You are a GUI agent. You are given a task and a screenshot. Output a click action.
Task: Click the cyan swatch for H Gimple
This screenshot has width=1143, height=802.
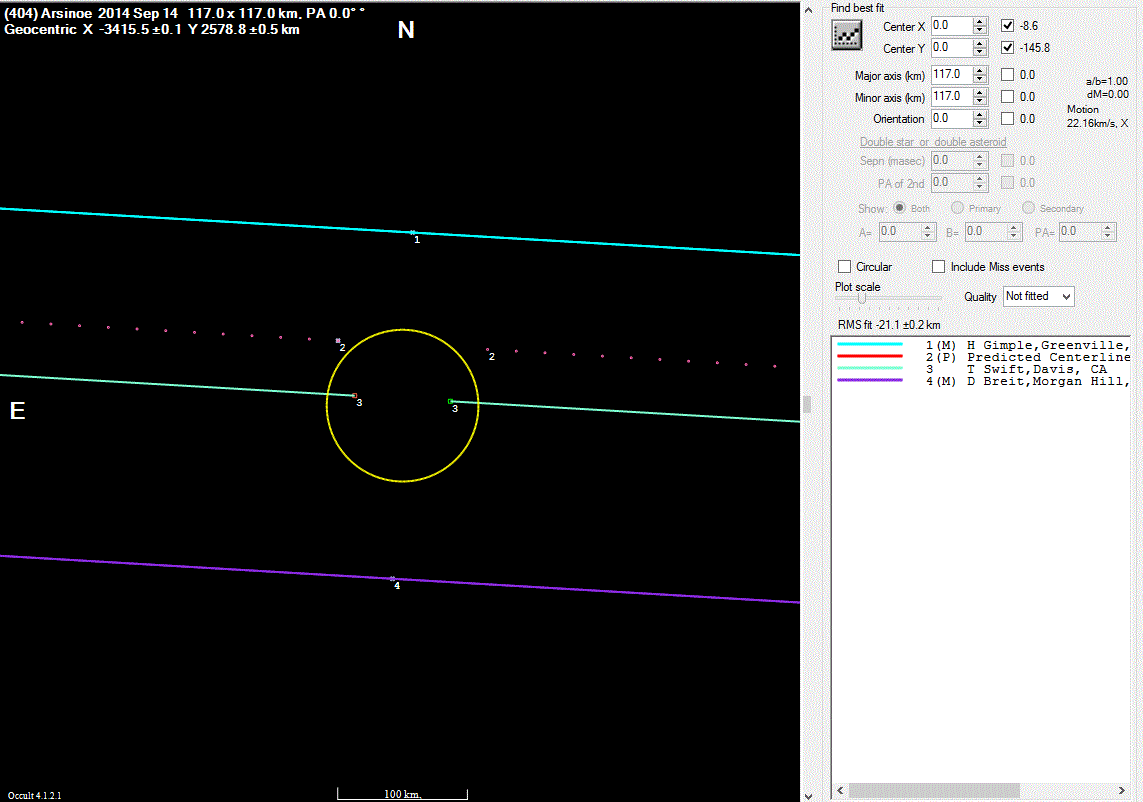[x=870, y=344]
